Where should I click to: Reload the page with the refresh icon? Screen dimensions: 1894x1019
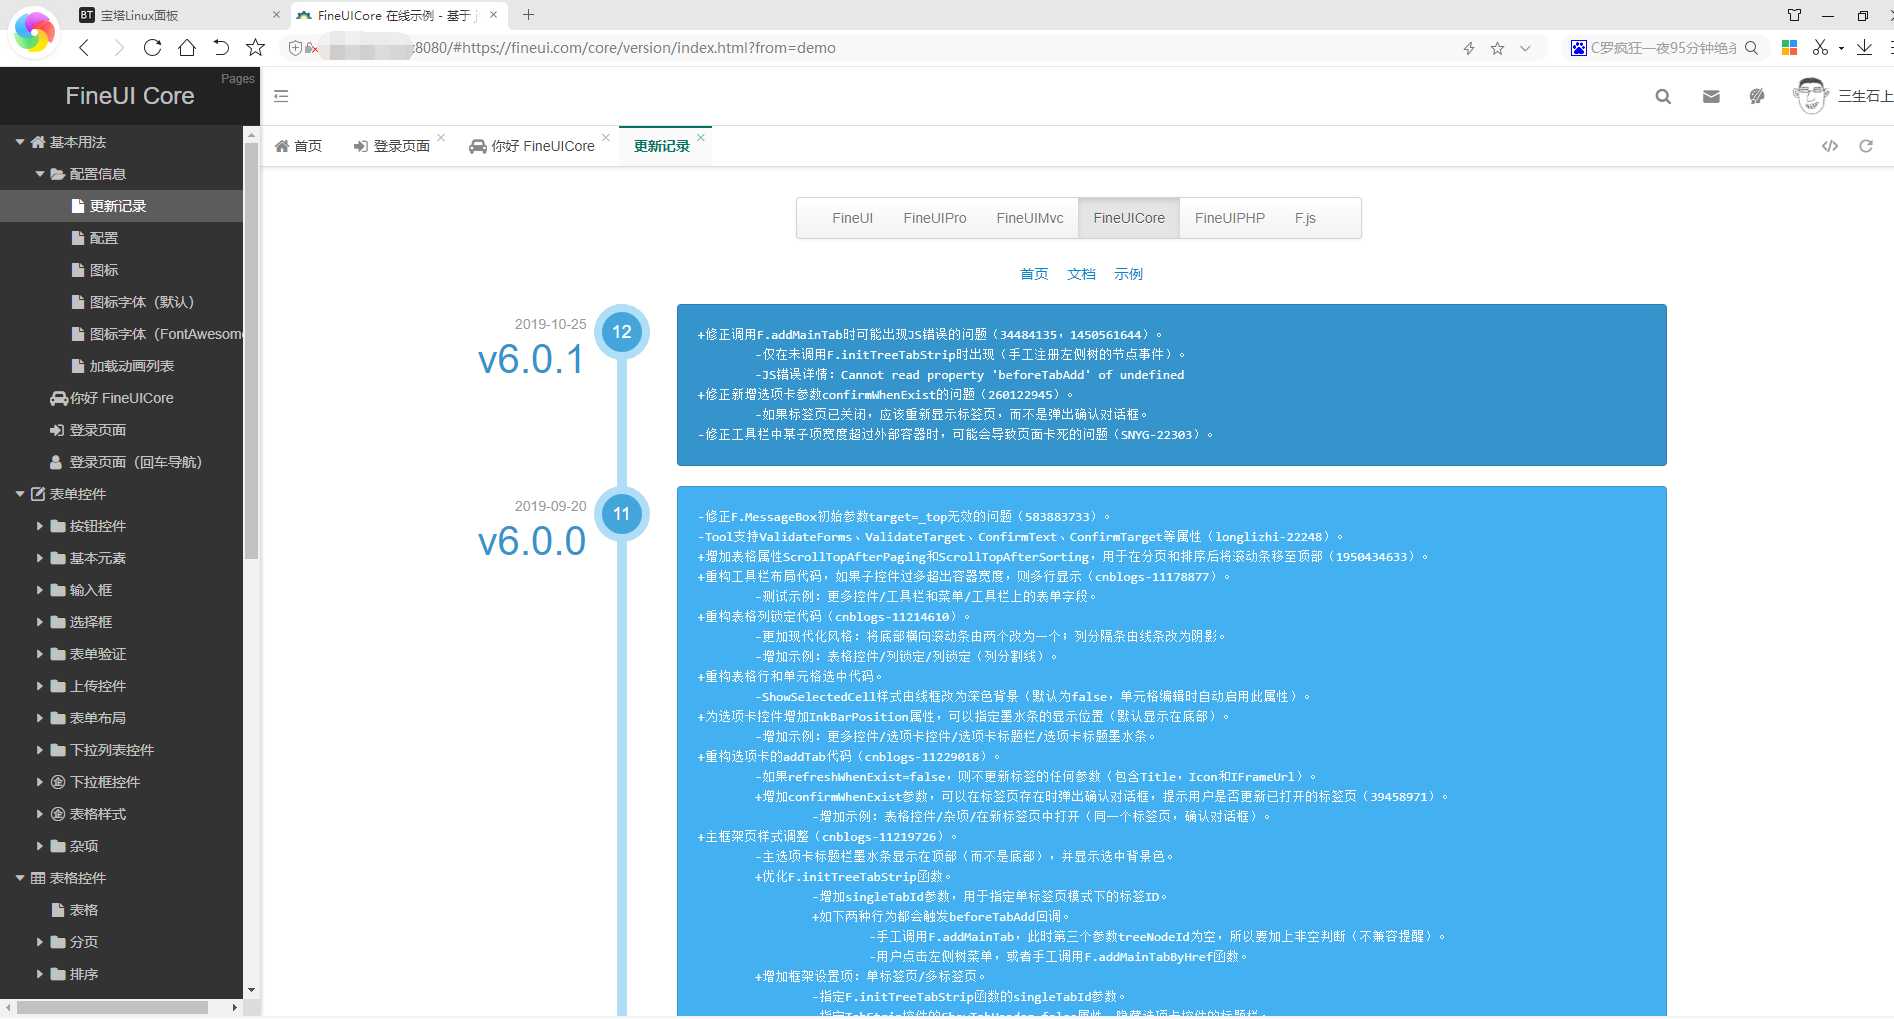pos(153,47)
